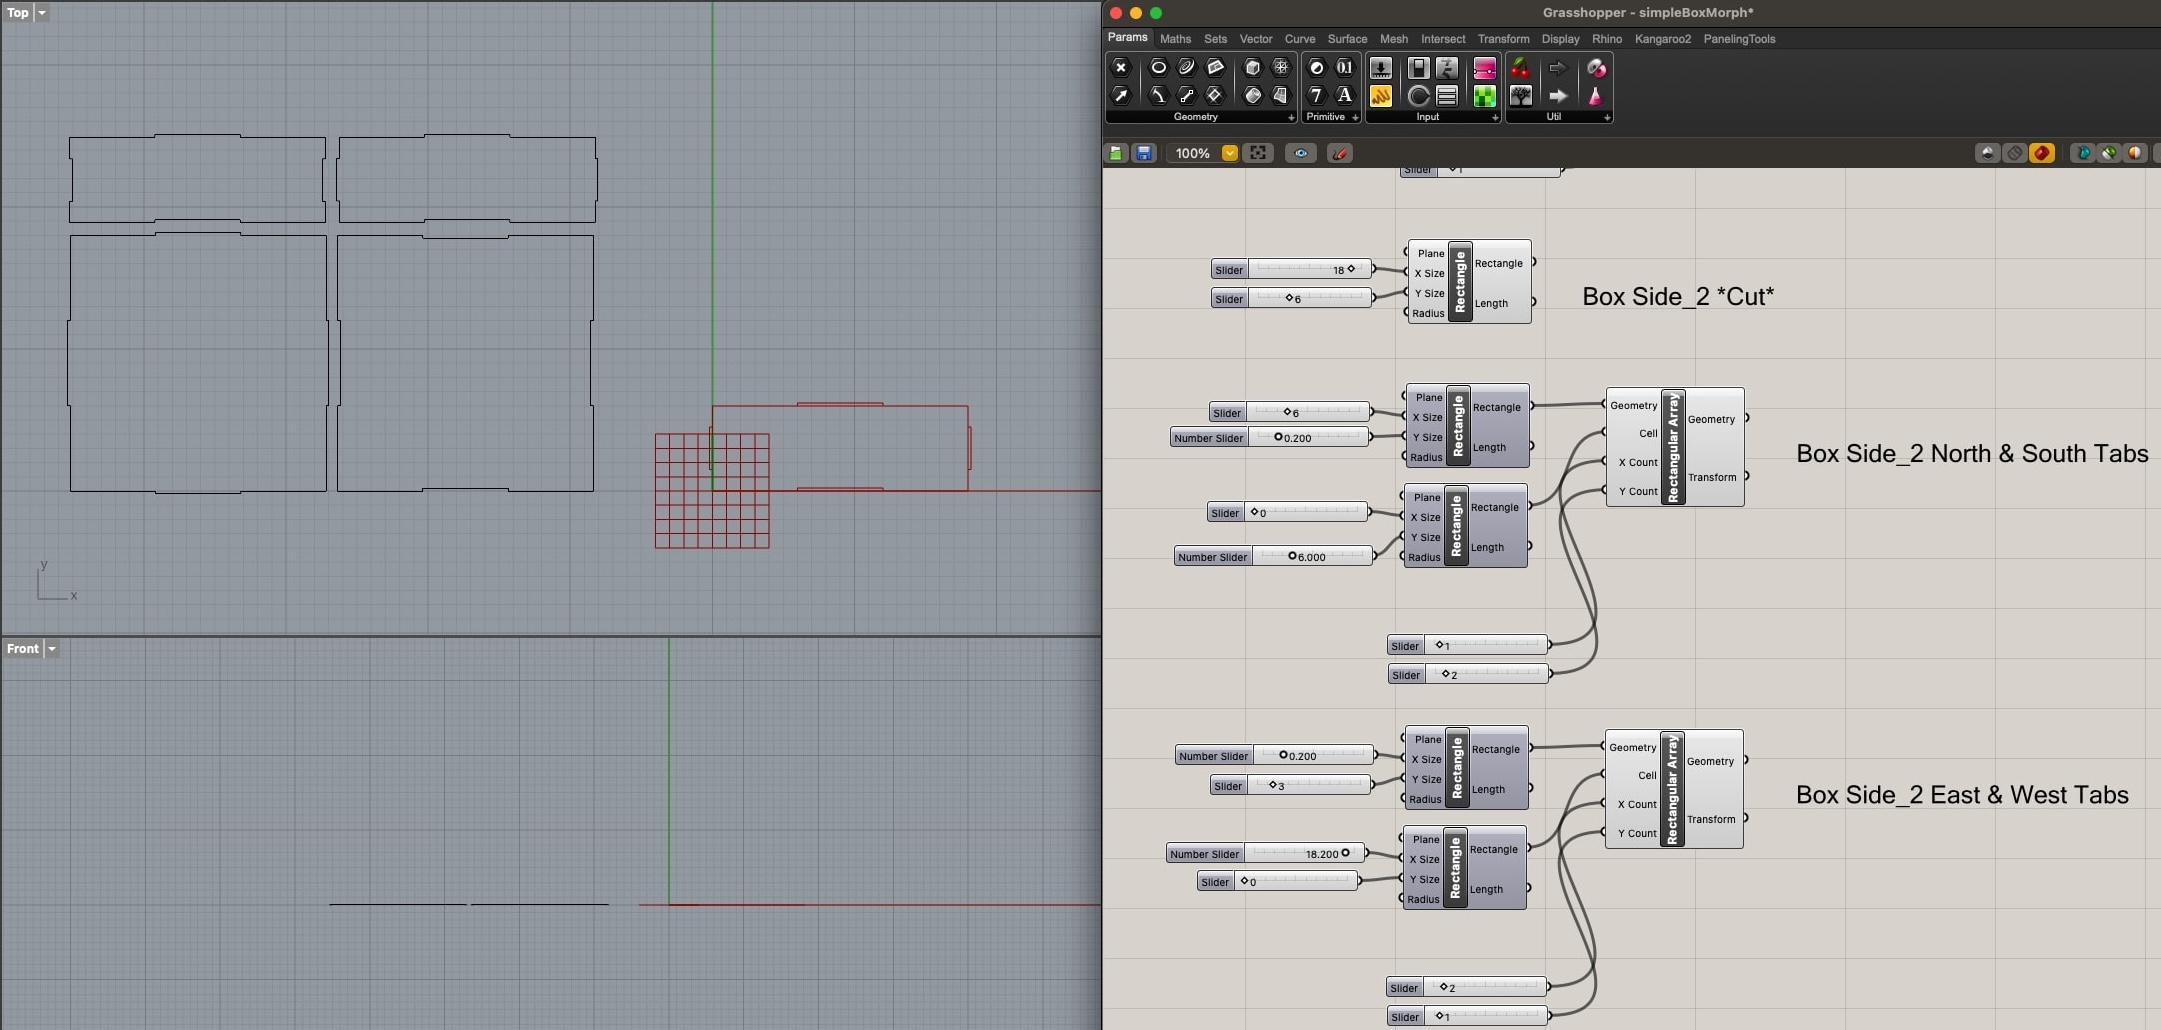Add a Number primitive parameter (0.1 icon)

click(1345, 68)
